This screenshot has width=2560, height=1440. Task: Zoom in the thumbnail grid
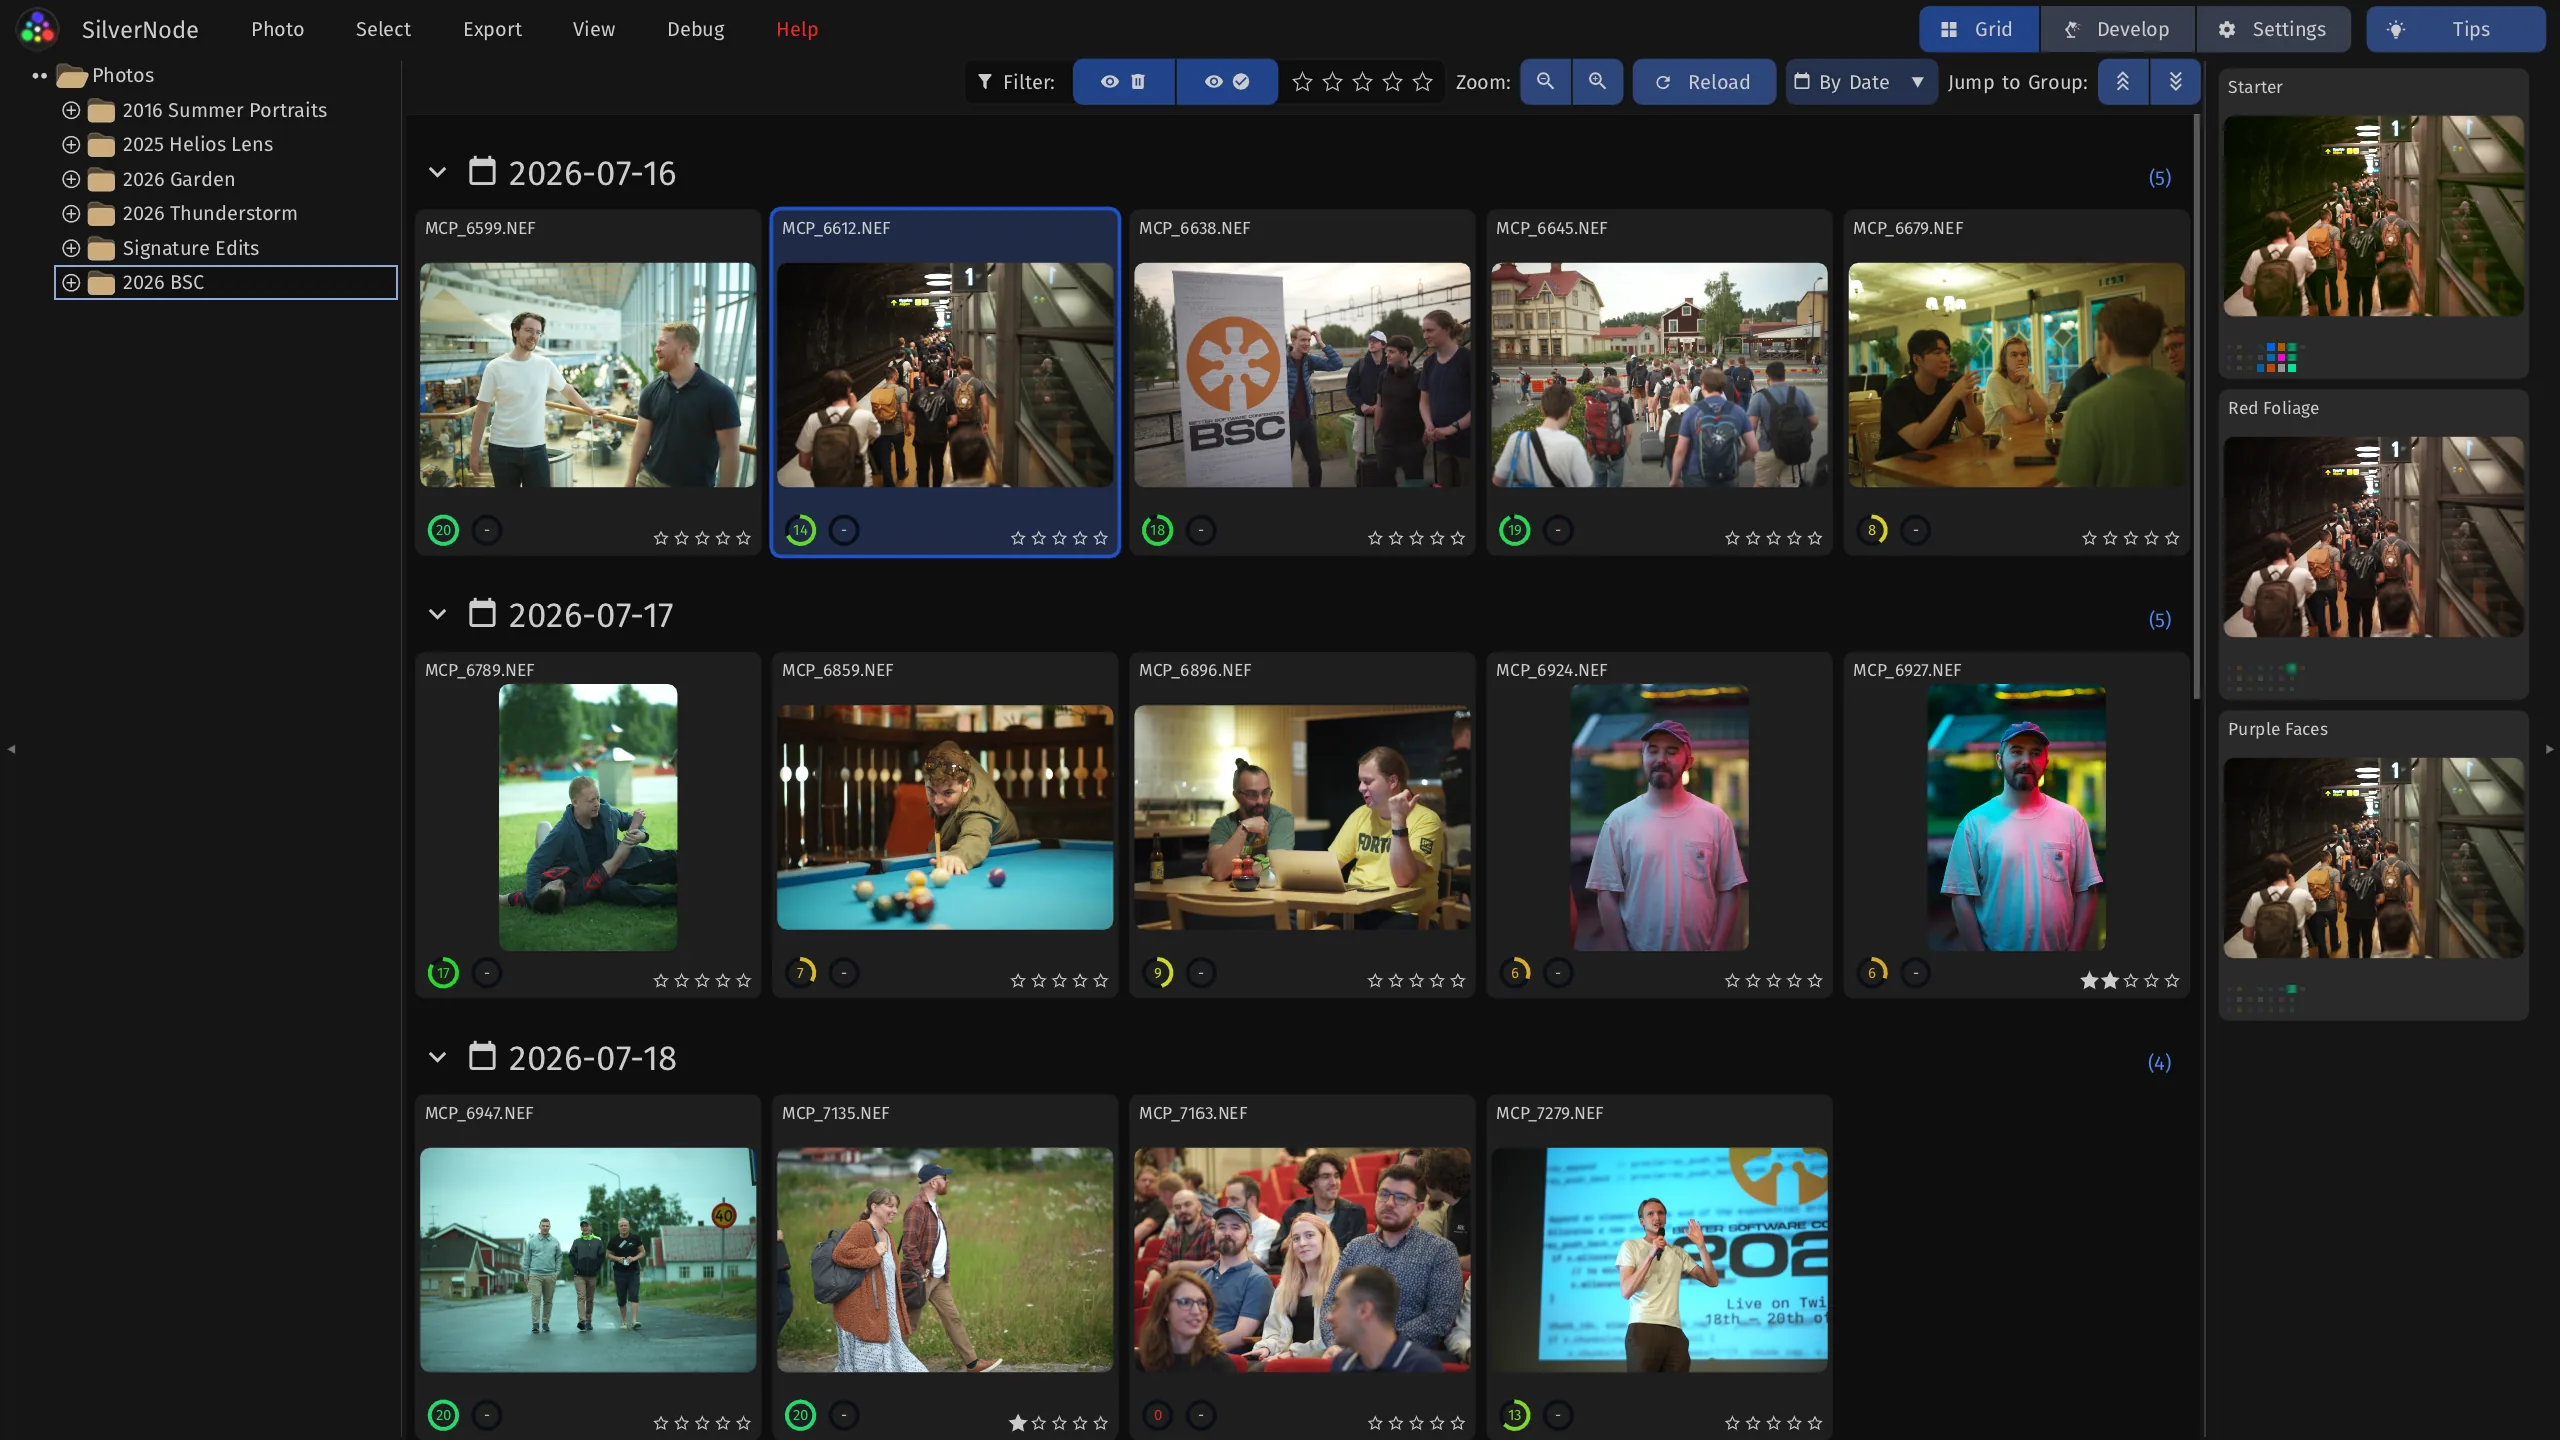[x=1597, y=82]
